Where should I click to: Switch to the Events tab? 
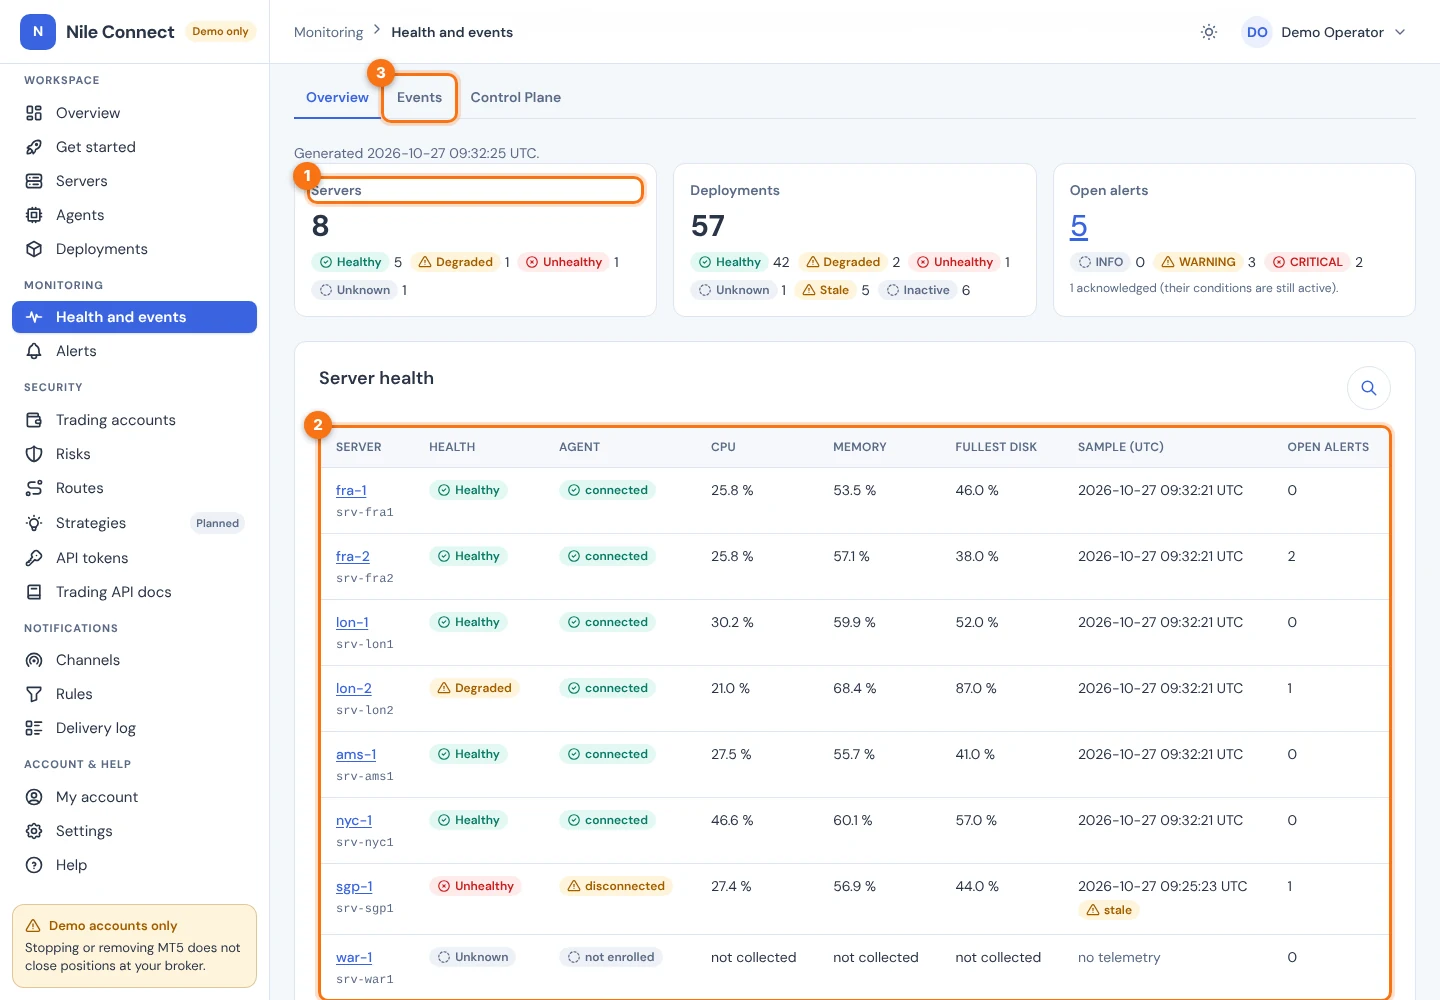419,97
